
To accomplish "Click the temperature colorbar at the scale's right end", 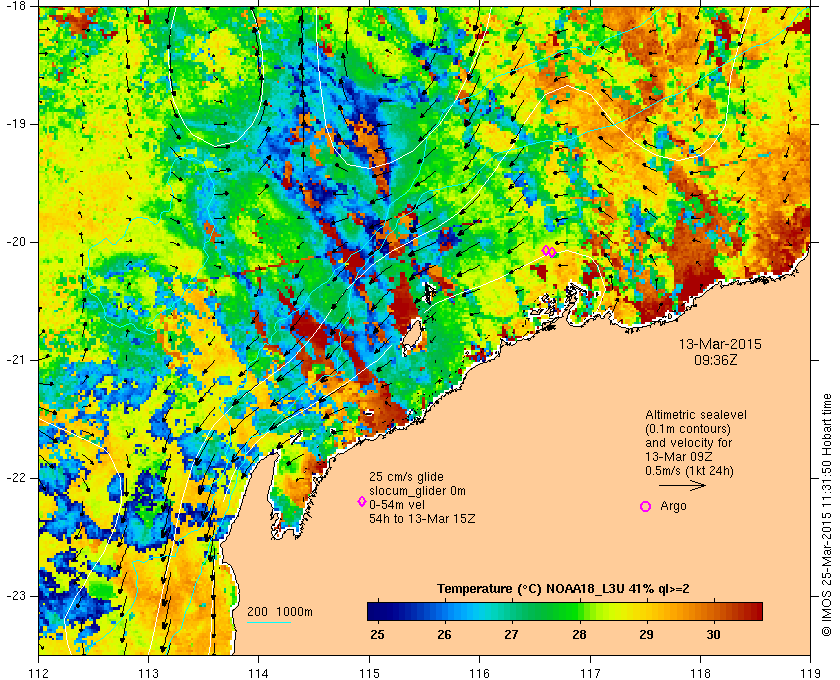I will (759, 611).
